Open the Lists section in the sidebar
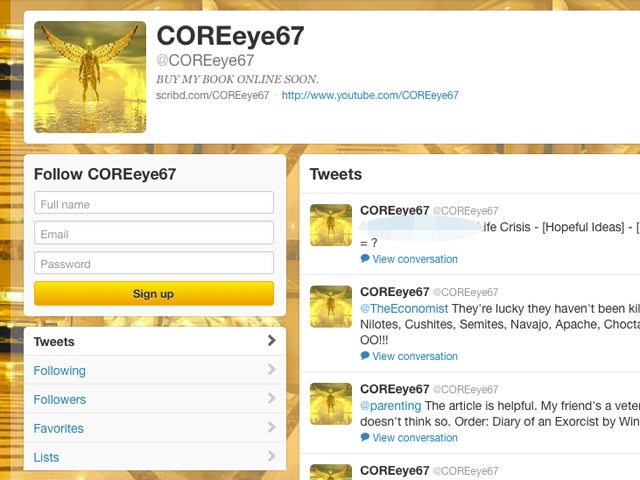The height and width of the screenshot is (480, 640). coord(155,457)
